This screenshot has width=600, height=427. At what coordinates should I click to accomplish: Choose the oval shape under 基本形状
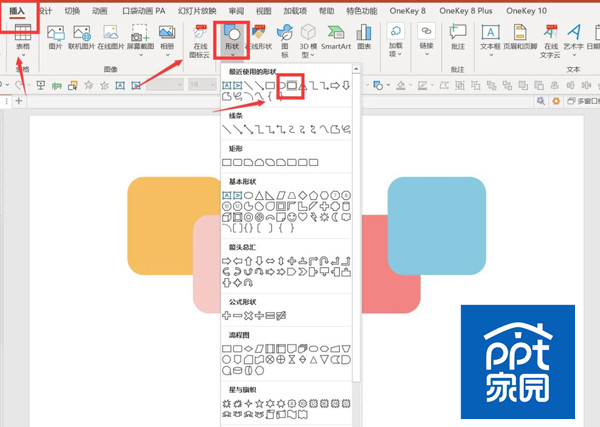coord(248,196)
